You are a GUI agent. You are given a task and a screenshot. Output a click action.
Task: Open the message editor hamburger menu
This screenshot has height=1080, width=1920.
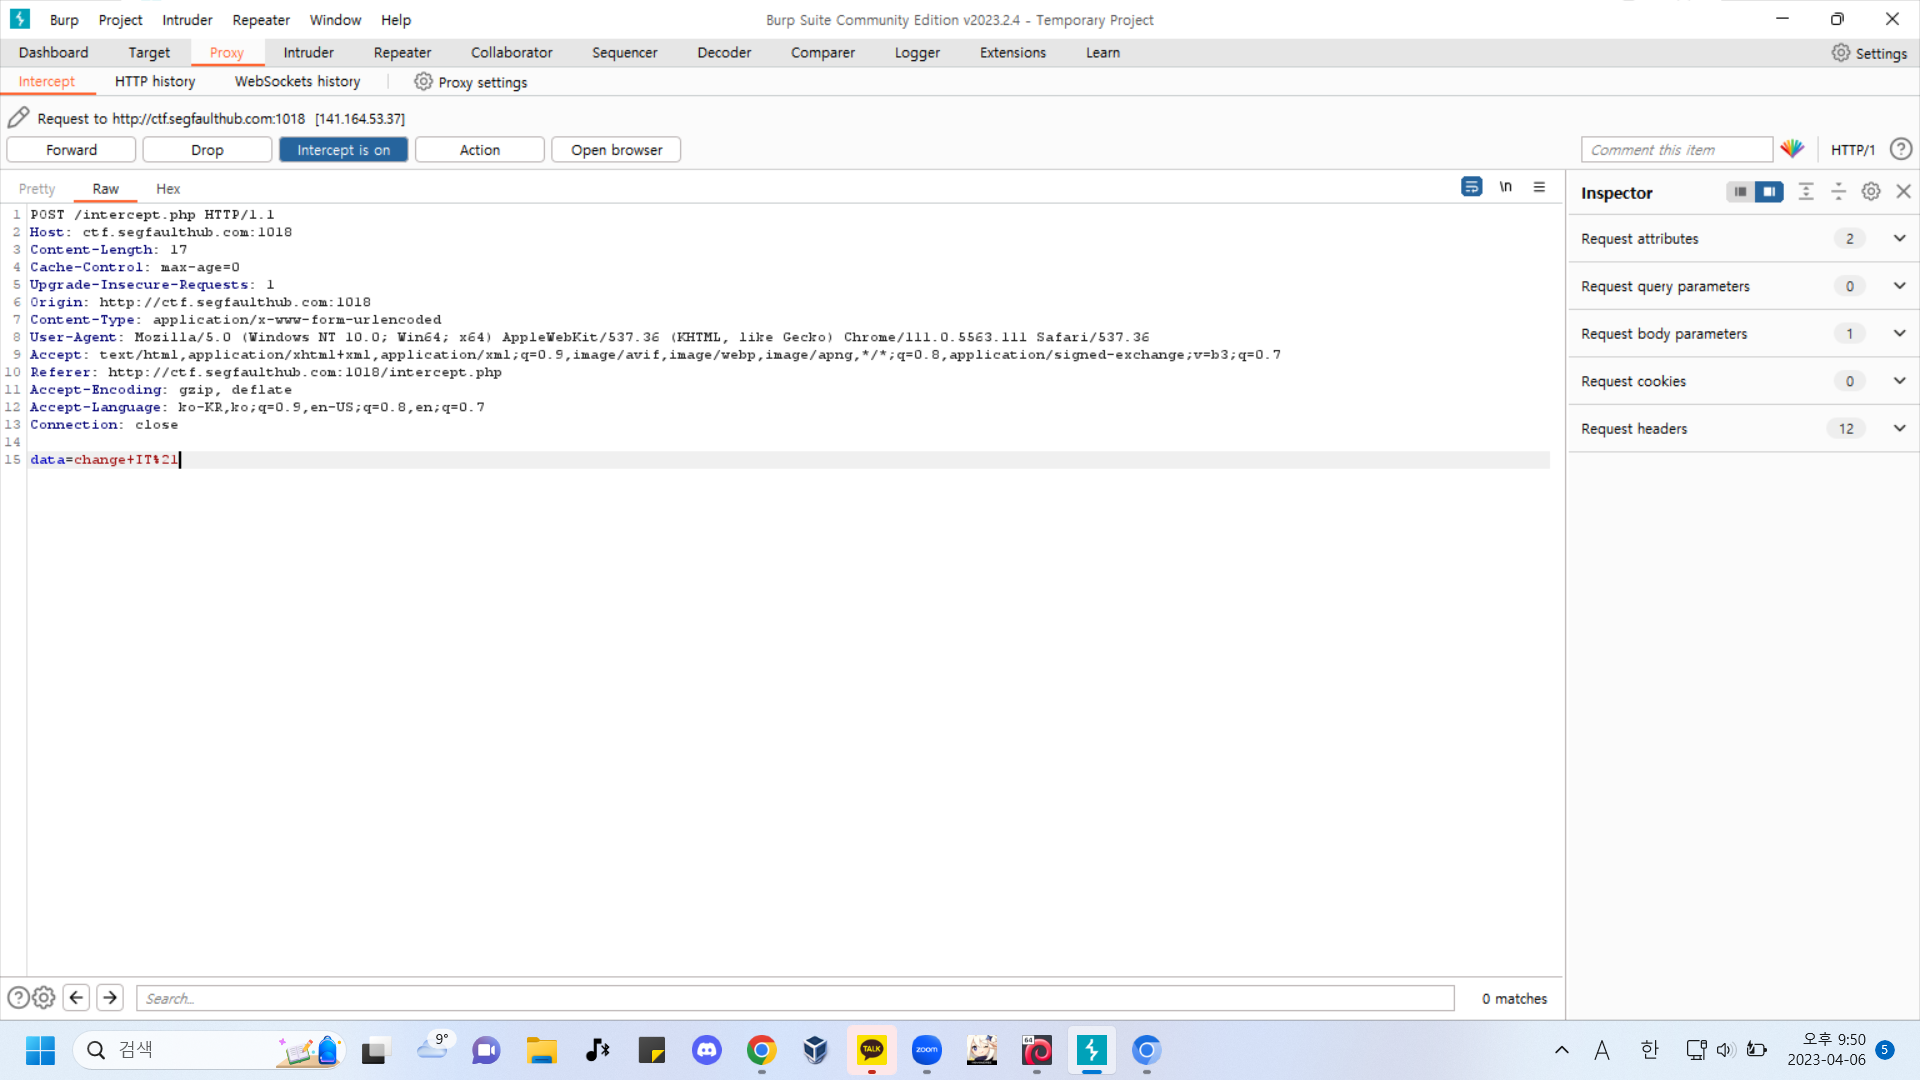pyautogui.click(x=1539, y=187)
